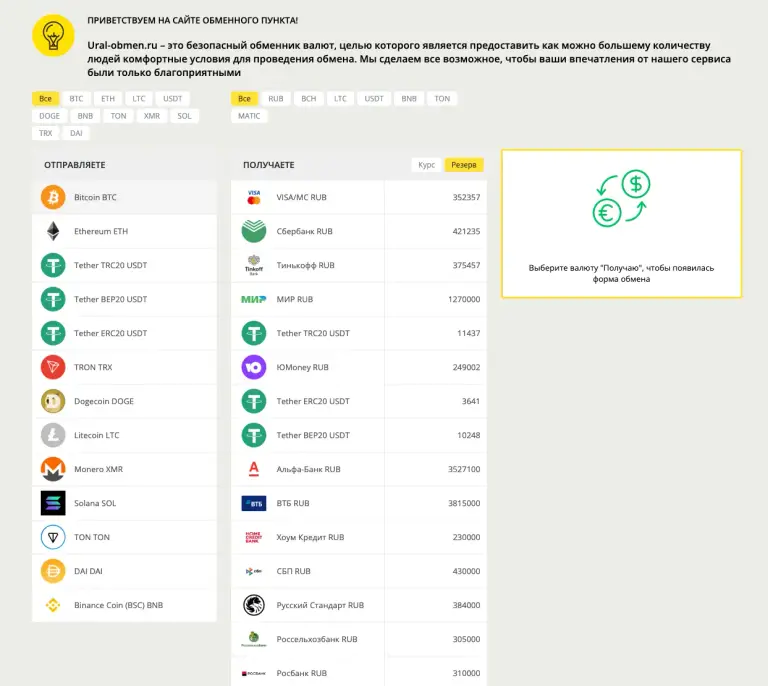The width and height of the screenshot is (768, 686).
Task: Click the ОТПРАВЛЯЕТЕ column heading
Action: coord(74,165)
